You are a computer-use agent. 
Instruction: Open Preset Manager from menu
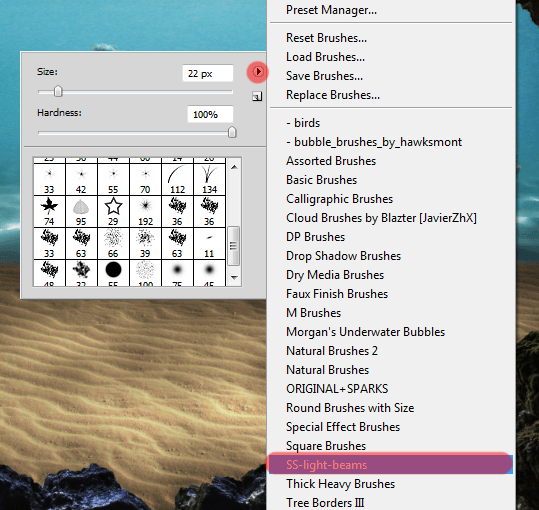pos(331,10)
